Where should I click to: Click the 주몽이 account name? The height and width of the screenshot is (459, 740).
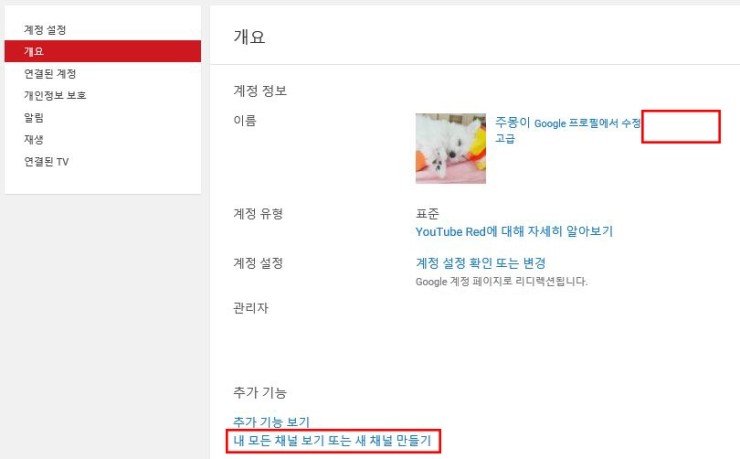point(513,123)
